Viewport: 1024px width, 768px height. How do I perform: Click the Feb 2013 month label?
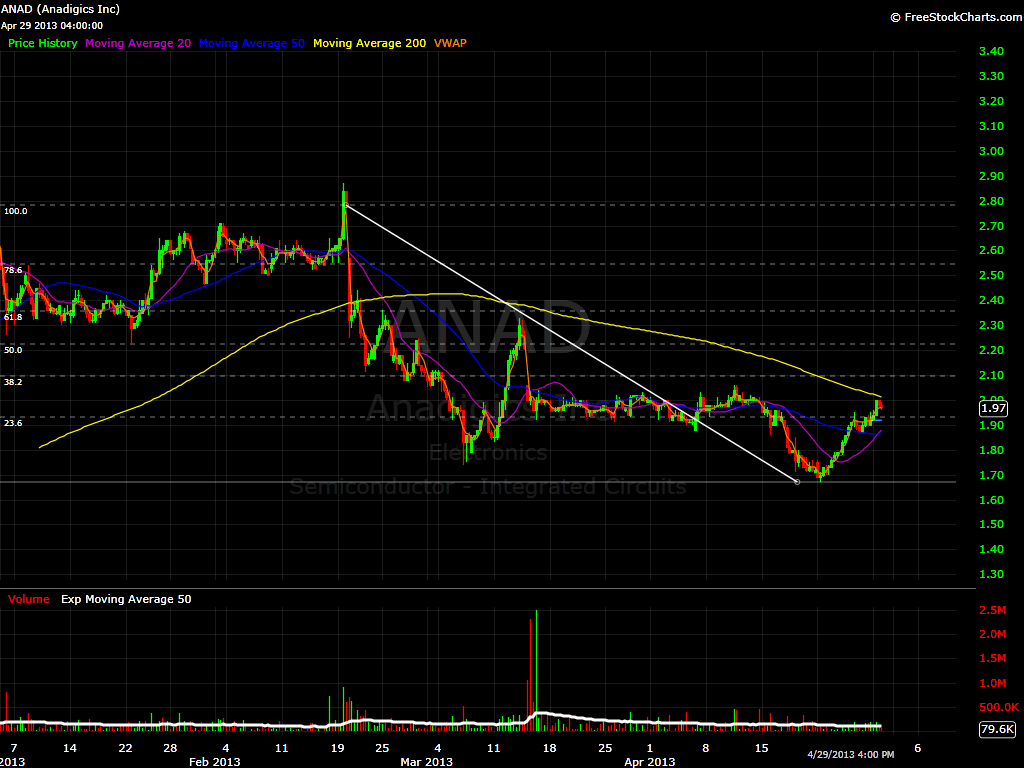(x=214, y=762)
